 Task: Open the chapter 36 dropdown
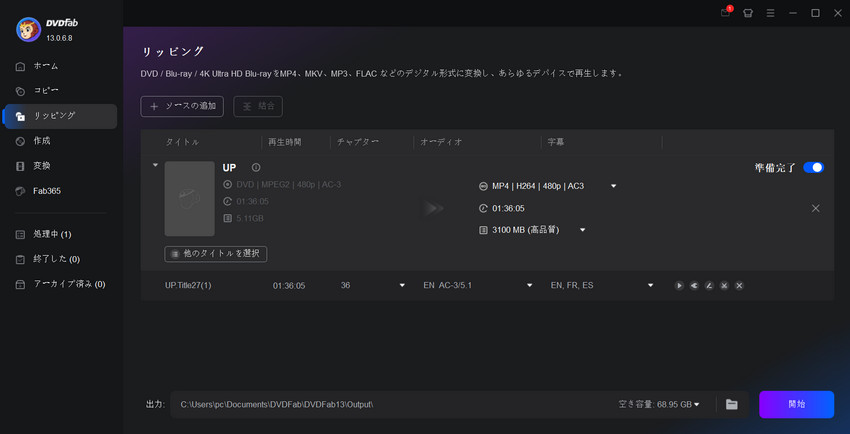pyautogui.click(x=402, y=285)
